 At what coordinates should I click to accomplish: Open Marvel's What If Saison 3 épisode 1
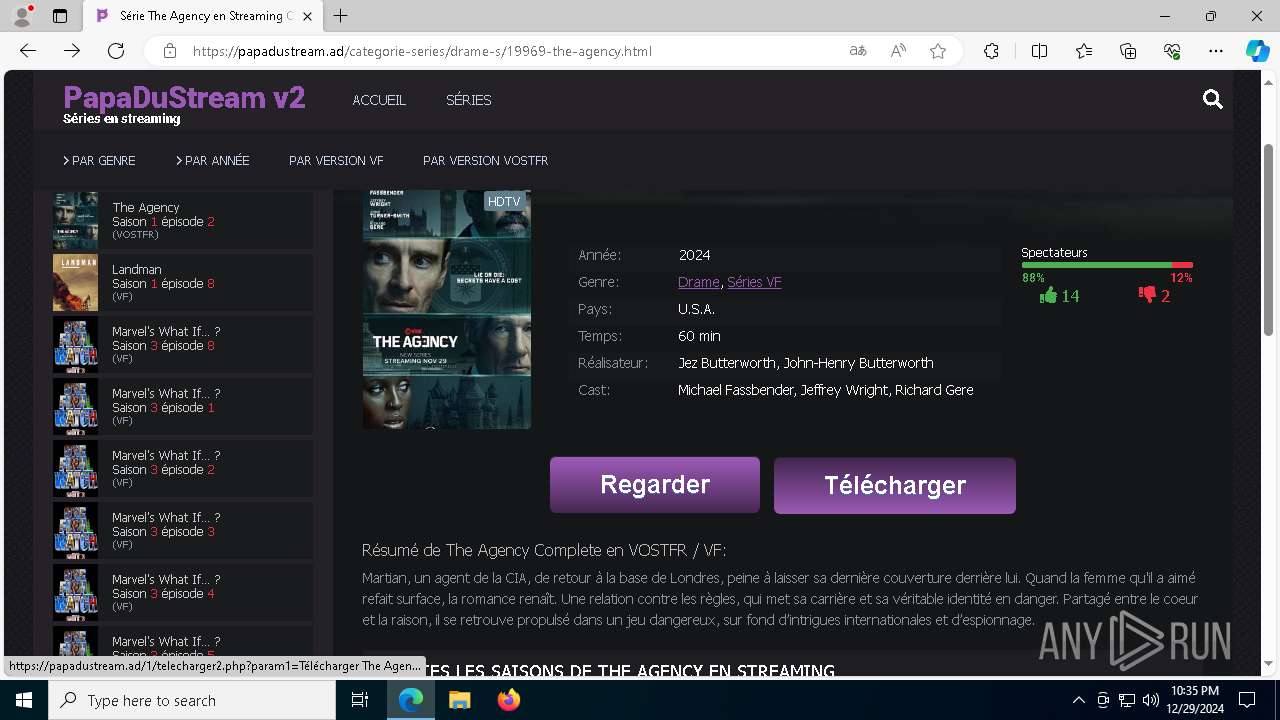[183, 407]
